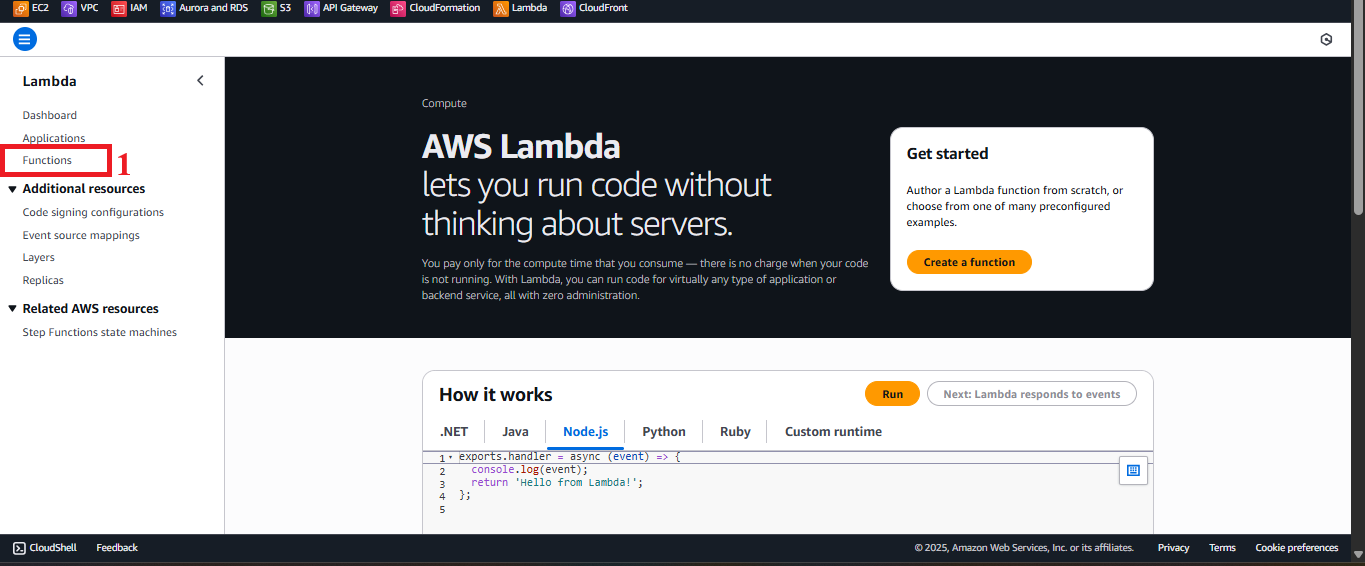
Task: Toggle the blue hamburger navigation menu
Action: [25, 39]
